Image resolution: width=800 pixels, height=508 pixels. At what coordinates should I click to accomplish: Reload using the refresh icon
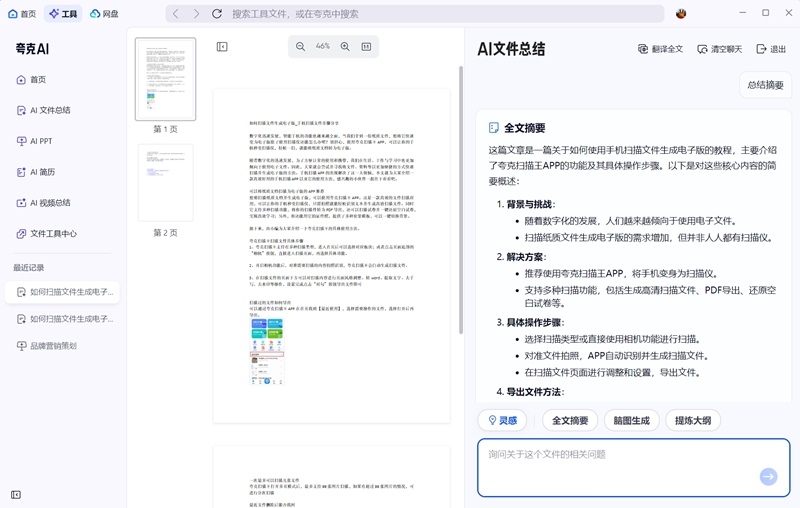tap(217, 14)
